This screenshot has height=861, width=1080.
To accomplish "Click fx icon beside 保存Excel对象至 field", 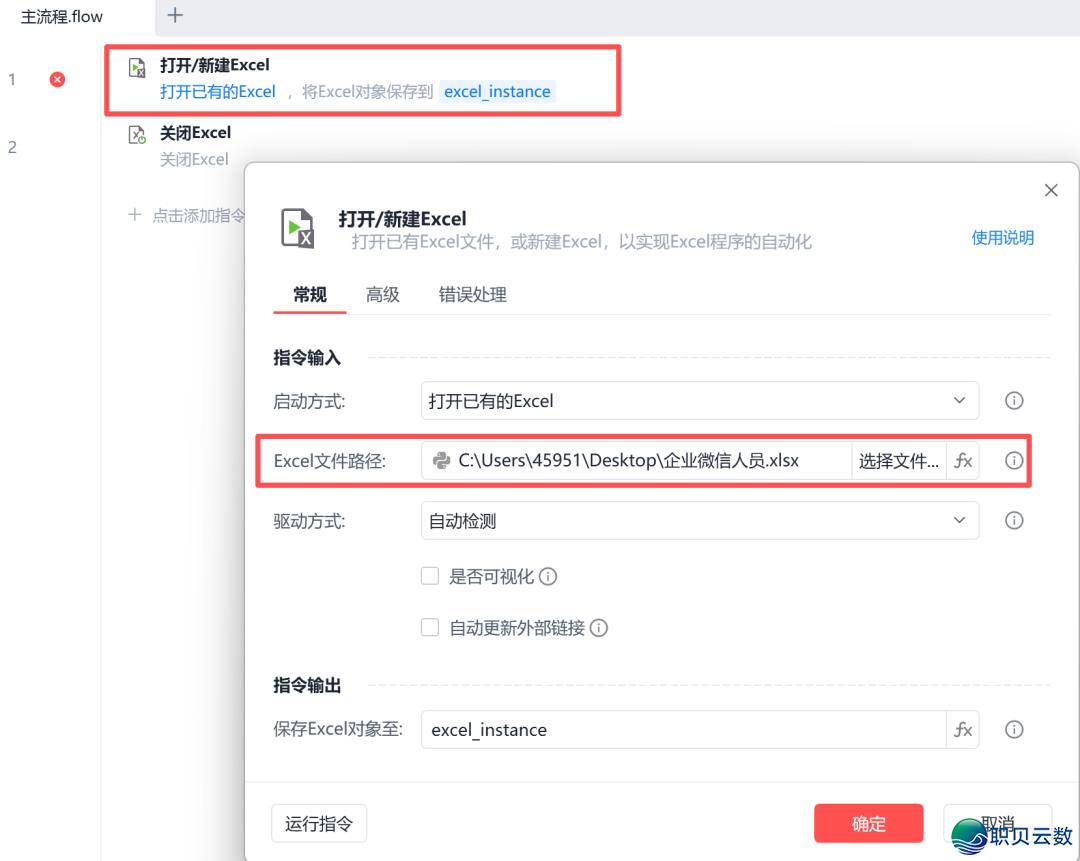I will click(x=962, y=729).
